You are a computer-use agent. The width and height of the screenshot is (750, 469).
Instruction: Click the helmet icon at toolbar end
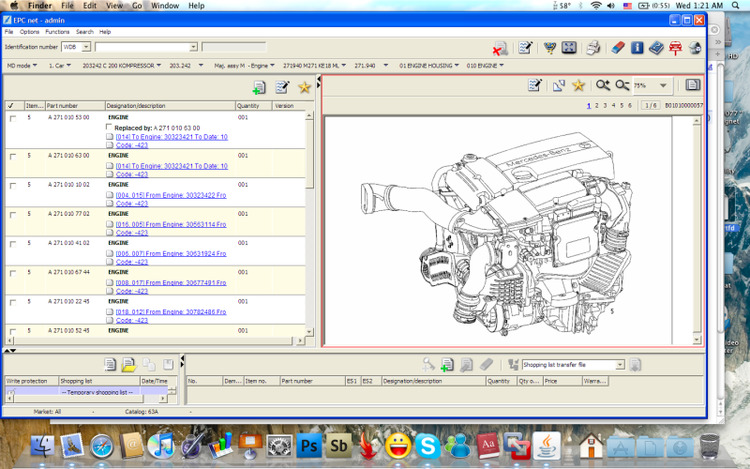(695, 47)
